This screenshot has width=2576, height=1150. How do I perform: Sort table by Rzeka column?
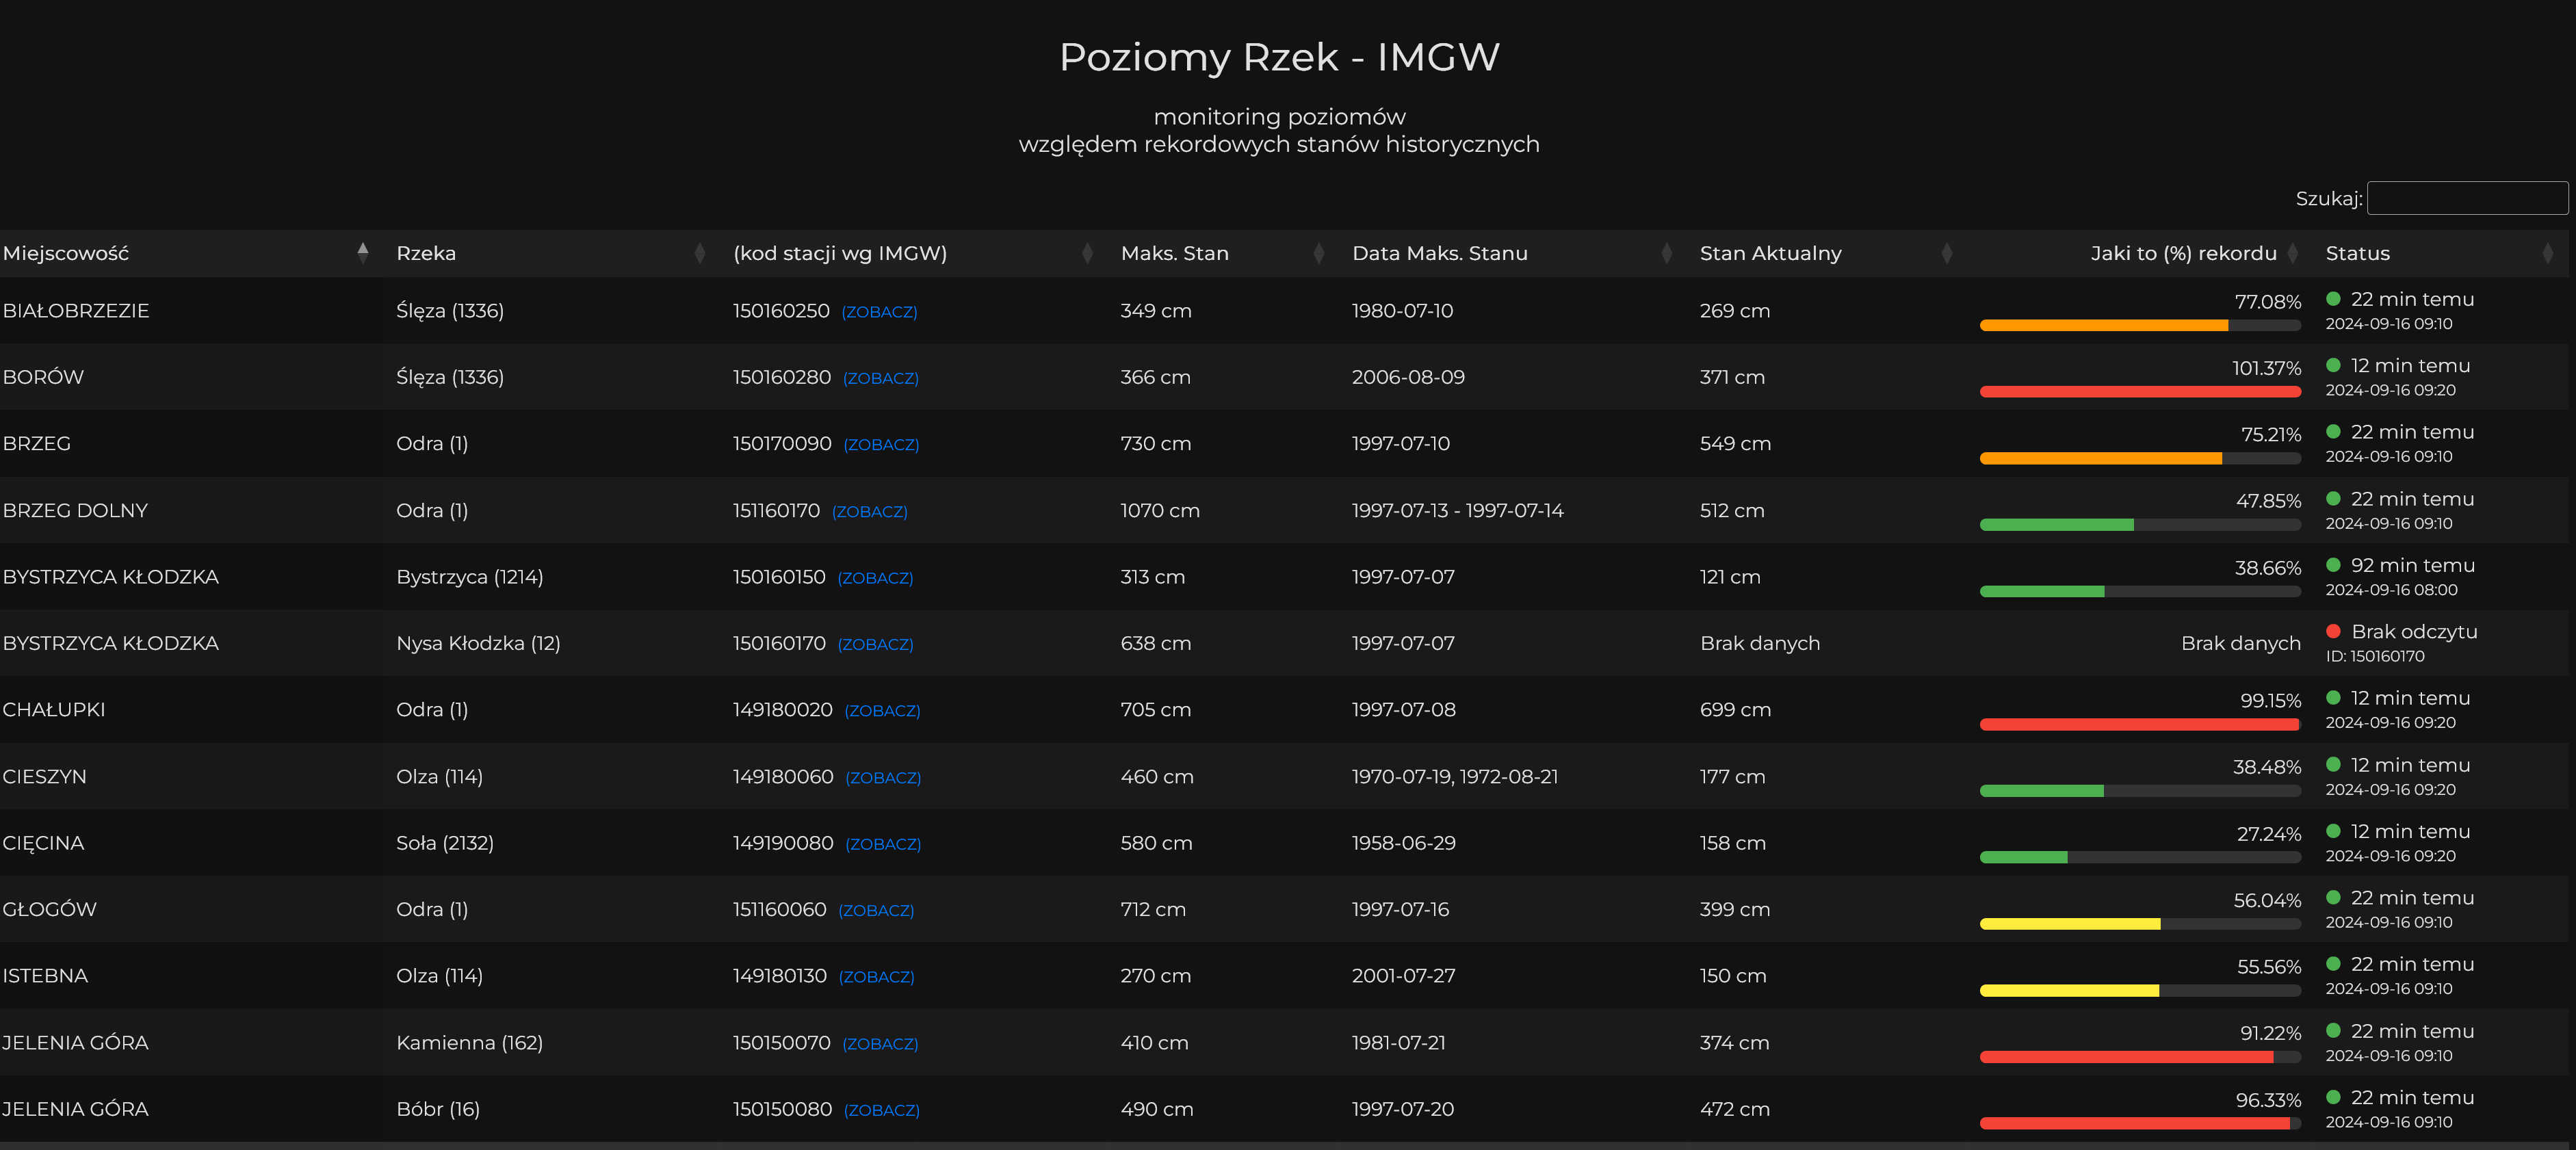click(x=551, y=253)
